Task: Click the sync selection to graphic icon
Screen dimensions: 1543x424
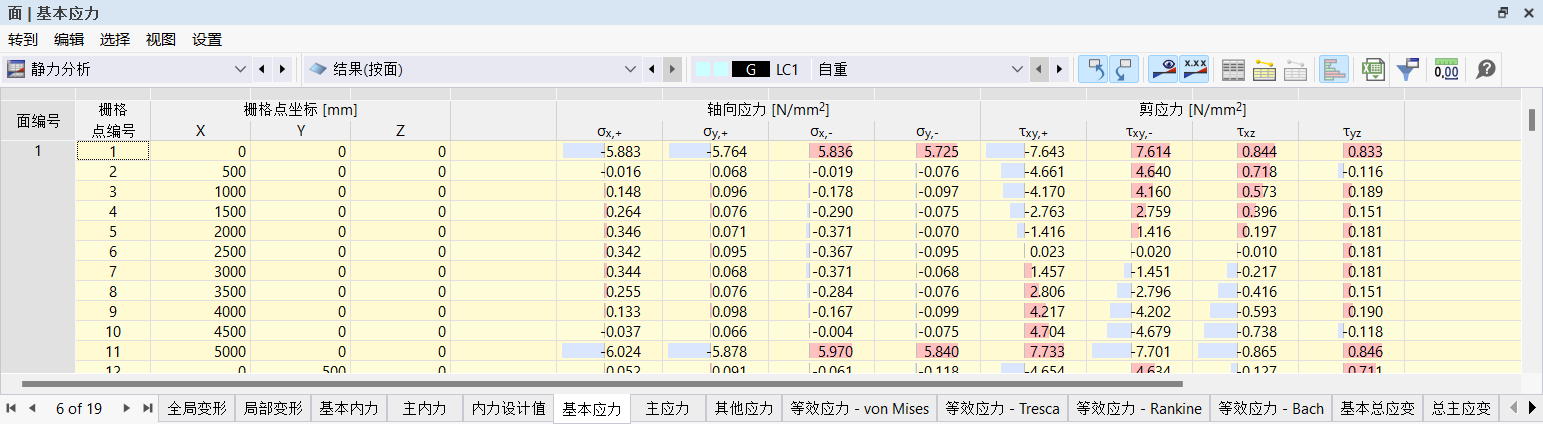Action: tap(1096, 69)
